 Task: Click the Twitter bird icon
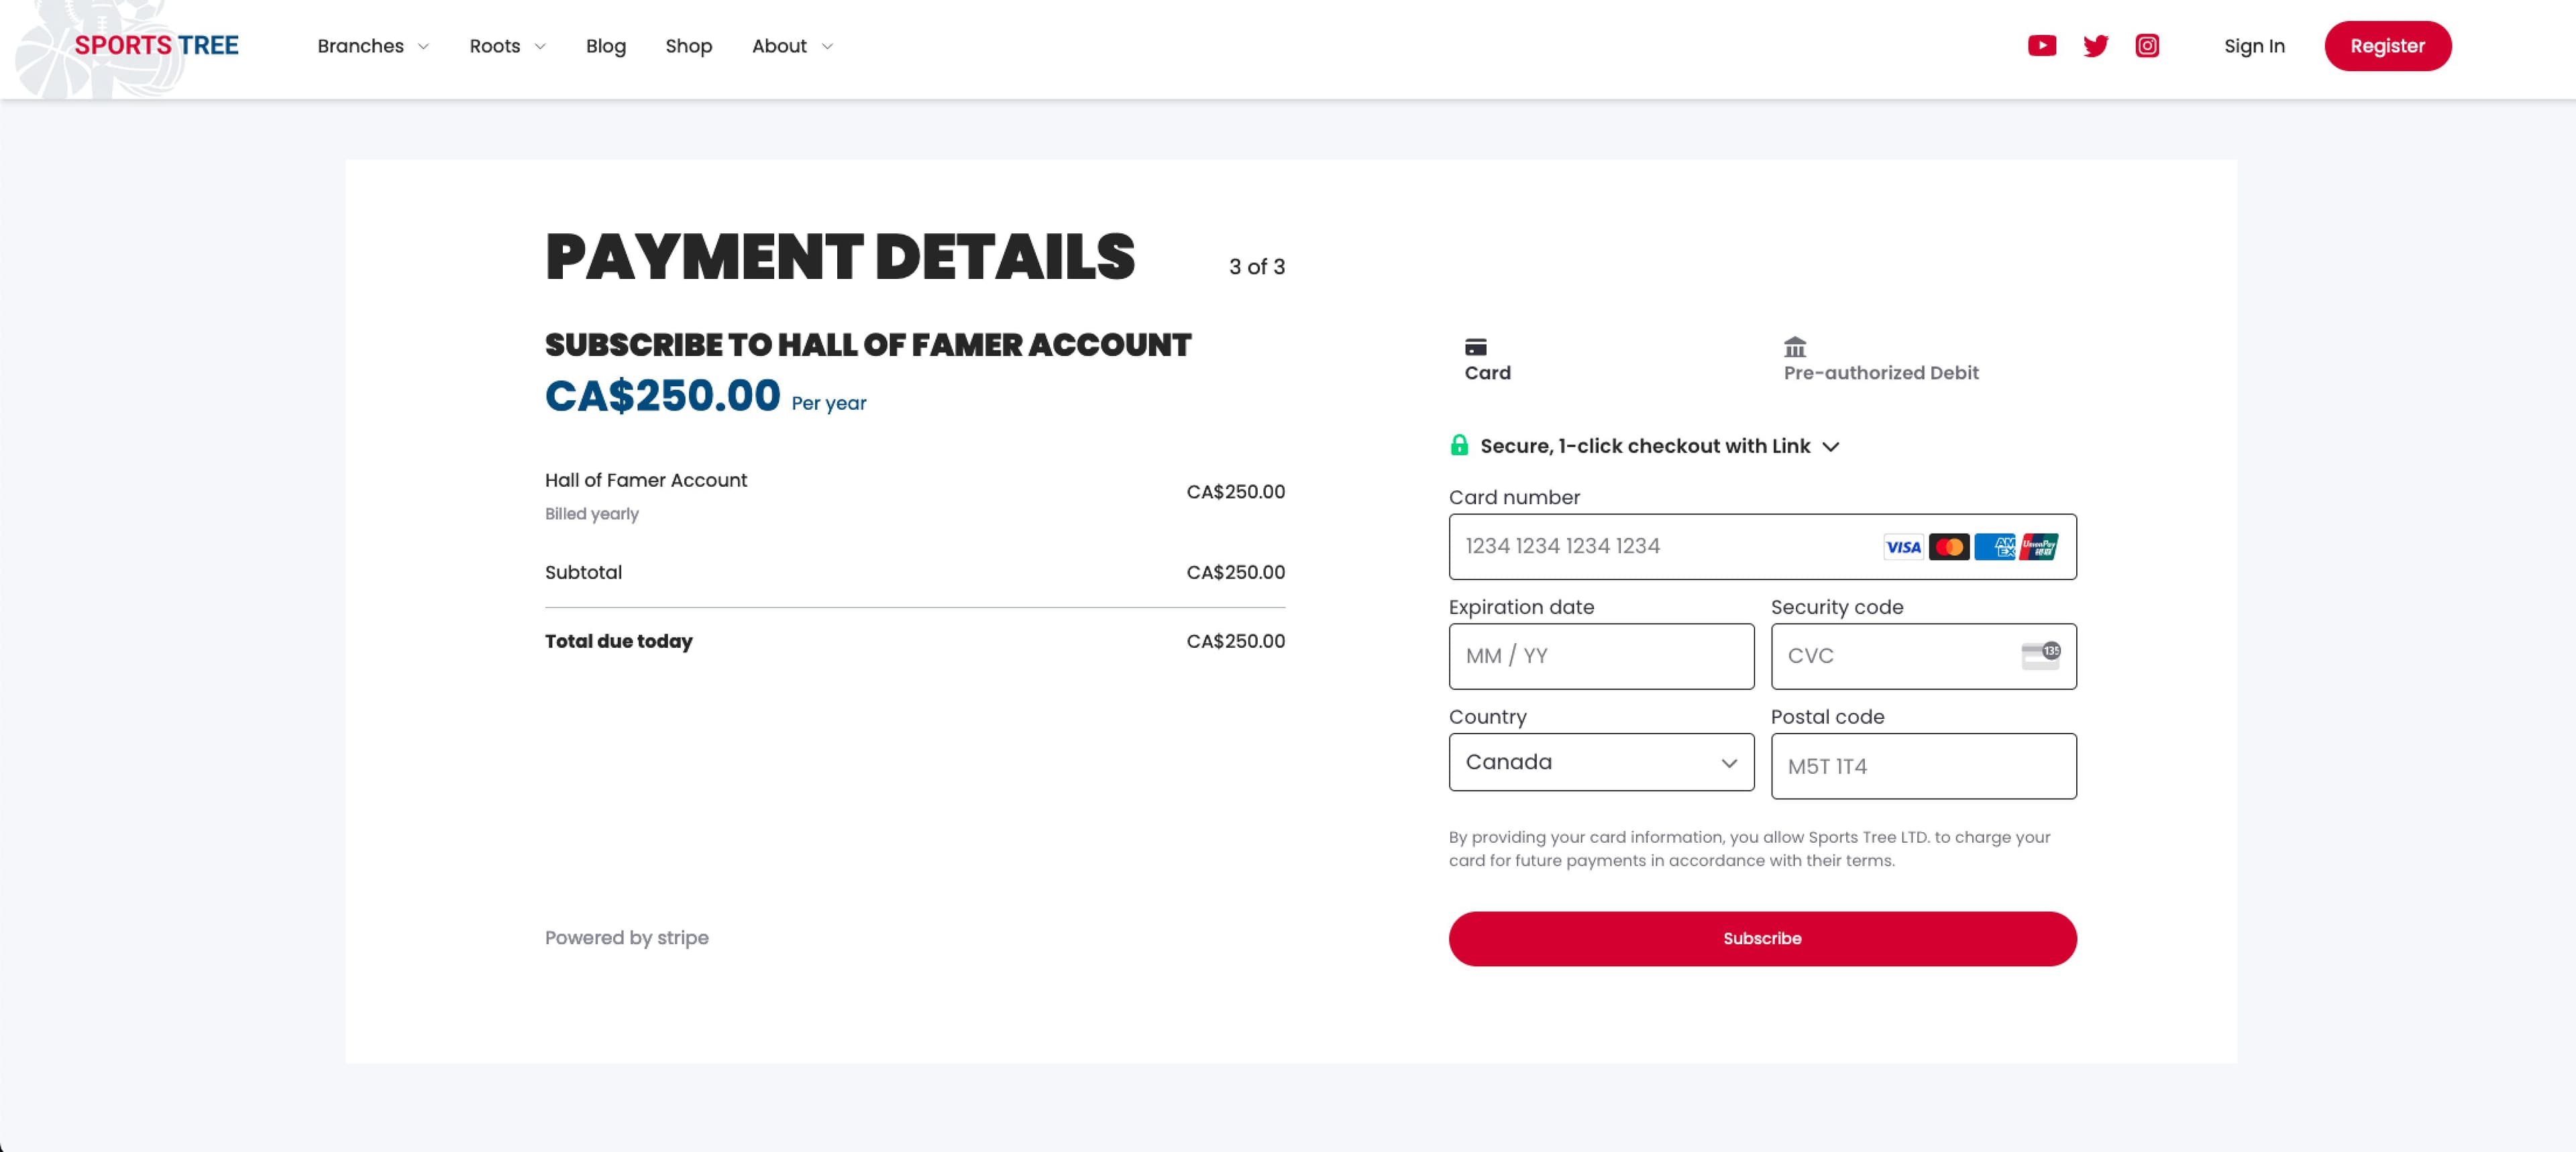coord(2095,46)
